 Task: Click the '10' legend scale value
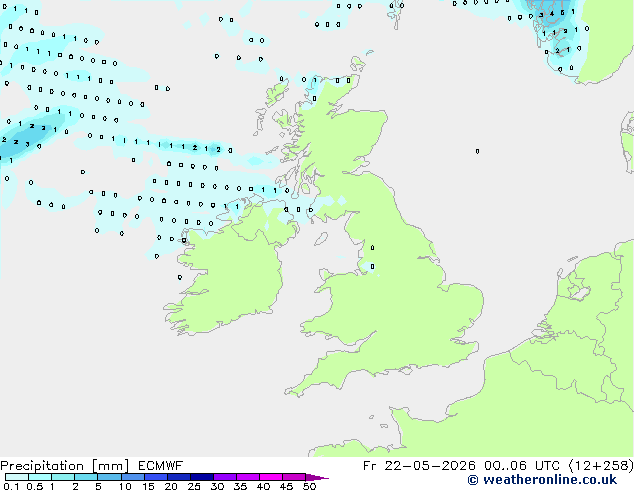[125, 486]
